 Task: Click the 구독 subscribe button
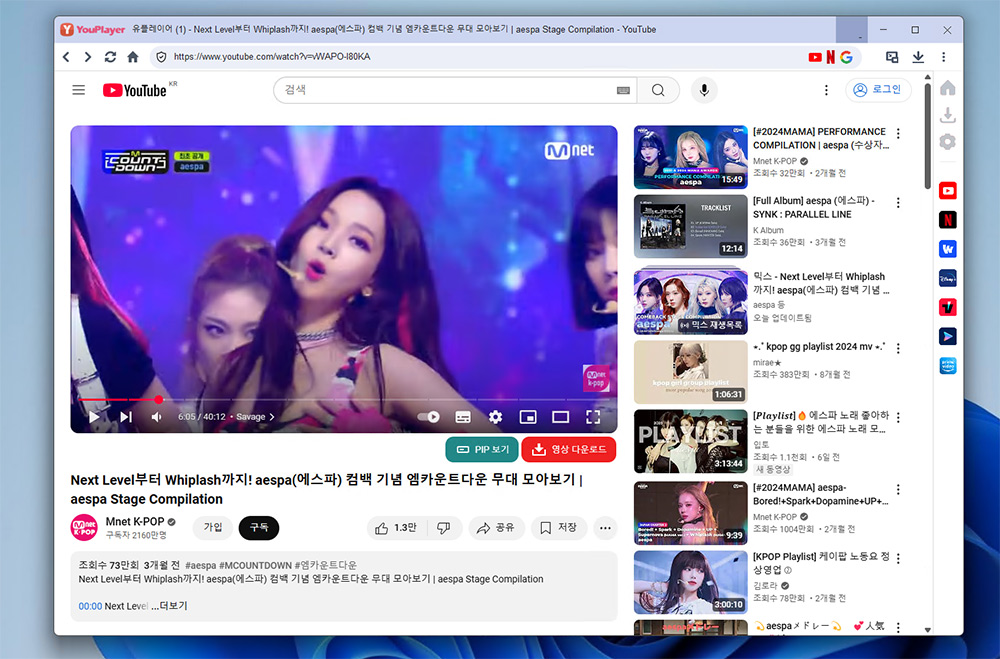[x=259, y=528]
